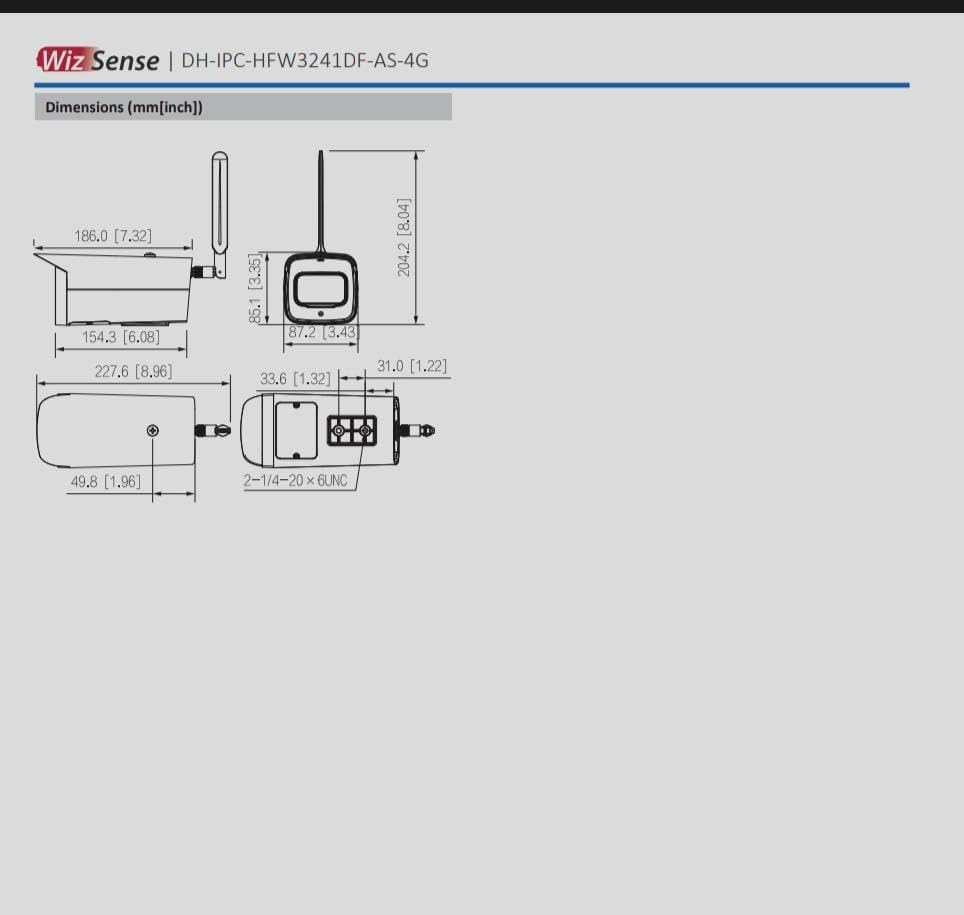964x915 pixels.
Task: Click the 204.2 [8.04] height label
Action: (404, 237)
